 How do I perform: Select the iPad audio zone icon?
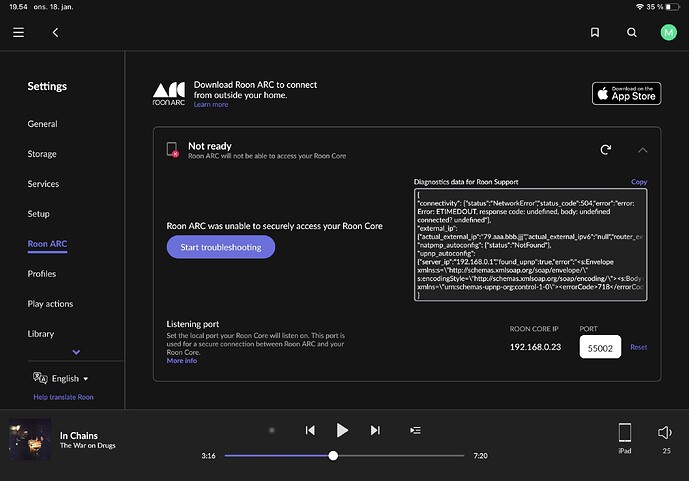point(624,433)
